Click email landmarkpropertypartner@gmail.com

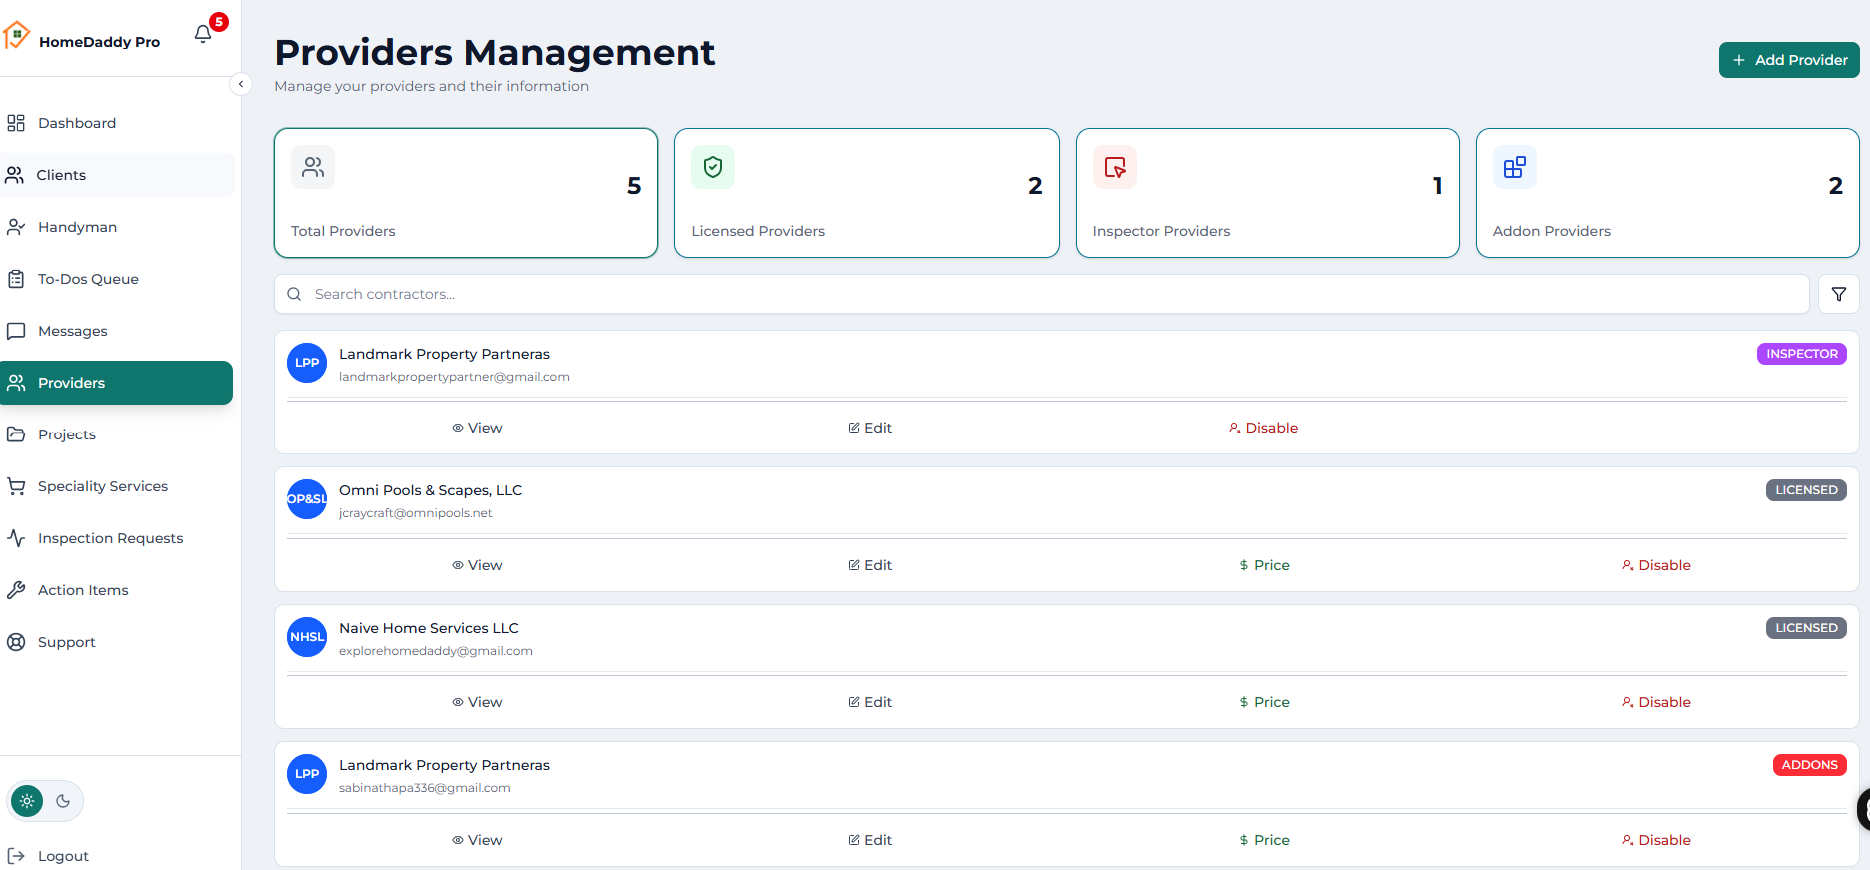(454, 377)
